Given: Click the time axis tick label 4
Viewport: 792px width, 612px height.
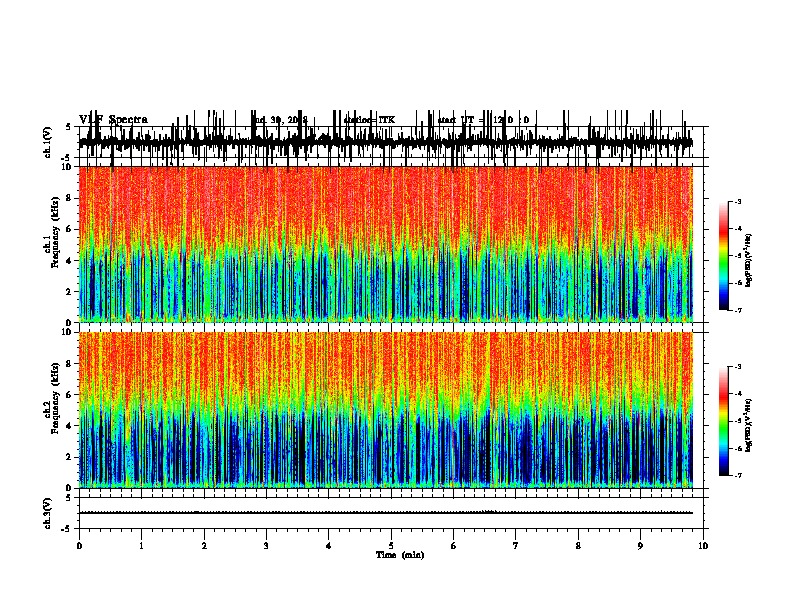Looking at the screenshot, I should [329, 546].
